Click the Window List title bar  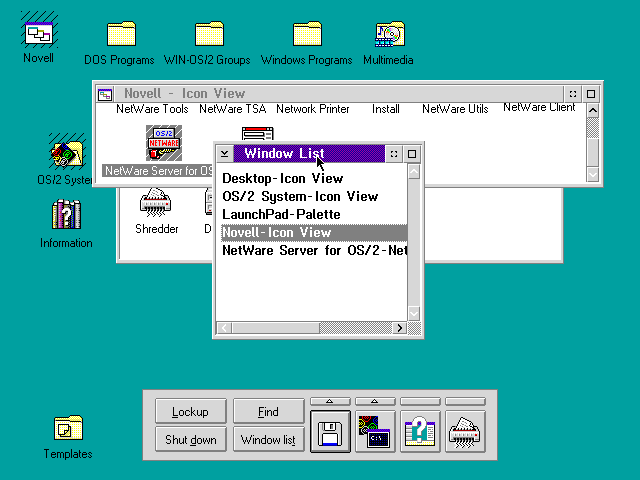point(309,154)
